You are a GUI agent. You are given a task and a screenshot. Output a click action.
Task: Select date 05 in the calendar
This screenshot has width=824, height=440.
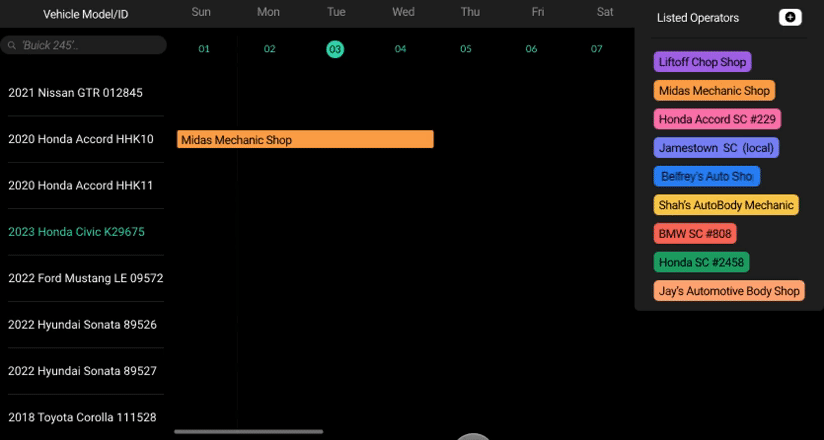tap(466, 49)
